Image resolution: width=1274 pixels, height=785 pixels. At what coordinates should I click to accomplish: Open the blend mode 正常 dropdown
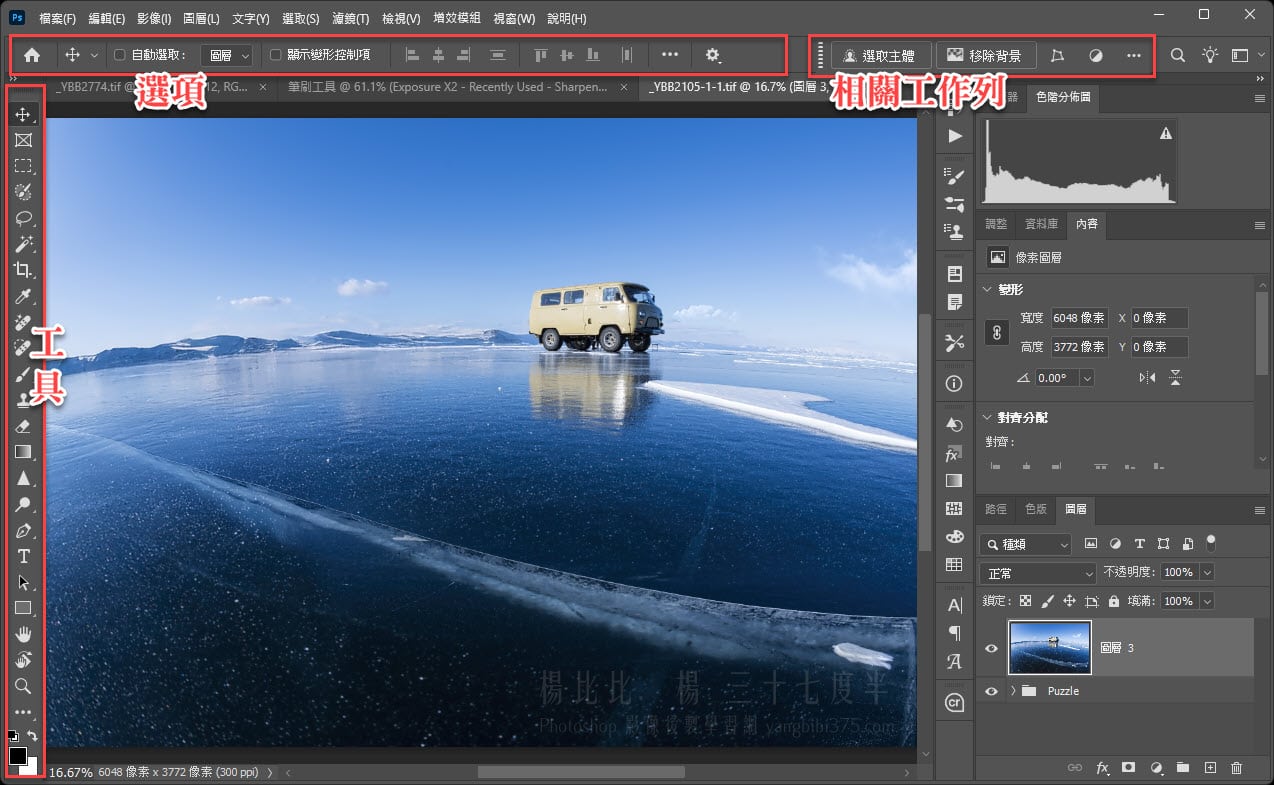click(x=1037, y=572)
